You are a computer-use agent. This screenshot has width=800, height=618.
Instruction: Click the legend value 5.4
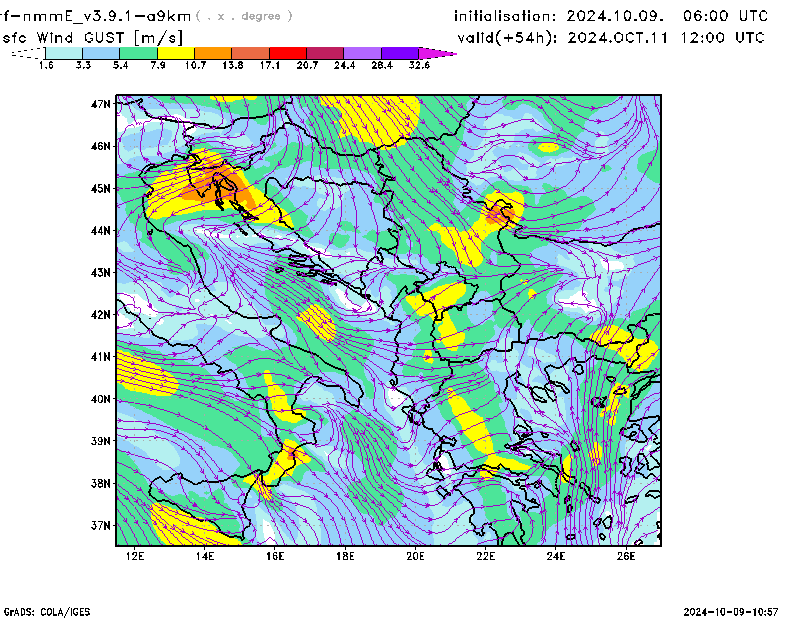pos(120,65)
